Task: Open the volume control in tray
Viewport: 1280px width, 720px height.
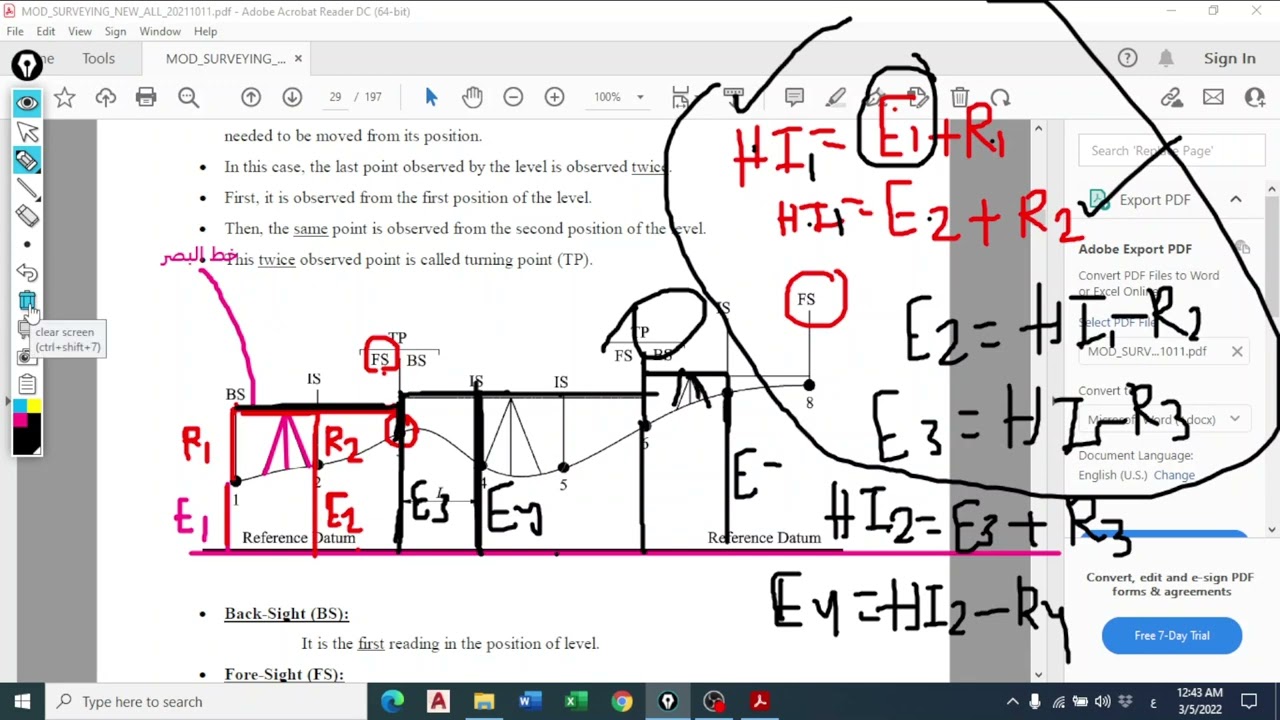Action: tap(1103, 701)
